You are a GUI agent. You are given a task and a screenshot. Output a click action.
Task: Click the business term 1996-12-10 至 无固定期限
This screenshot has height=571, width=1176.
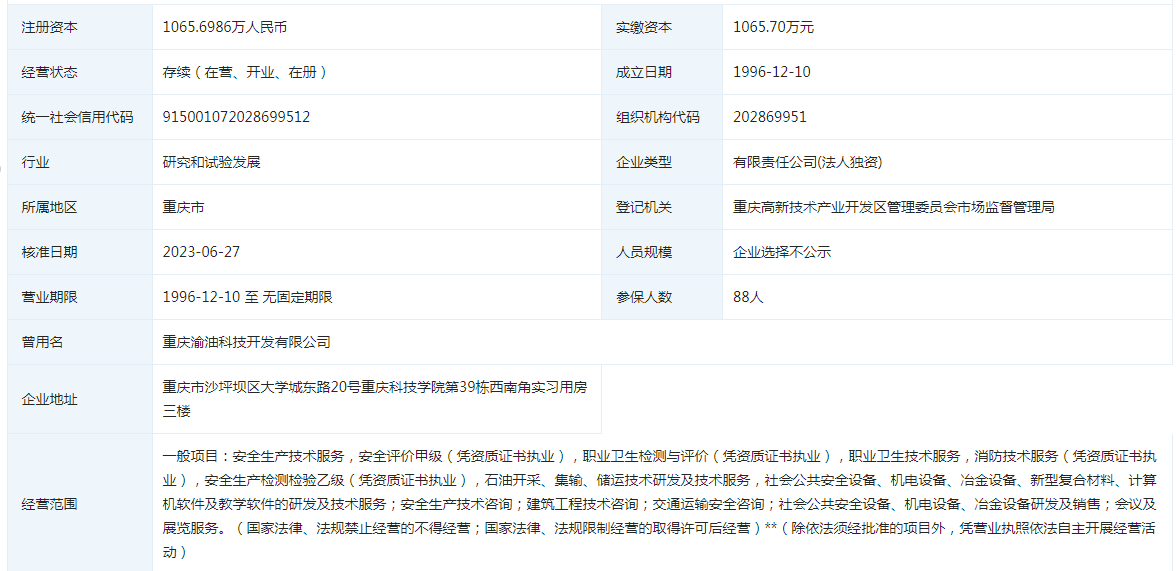[x=247, y=297]
